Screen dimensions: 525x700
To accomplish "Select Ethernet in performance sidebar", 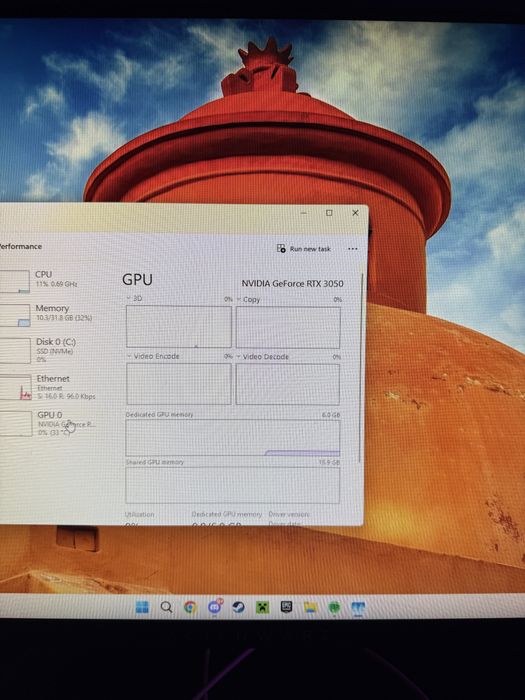I will click(47, 387).
